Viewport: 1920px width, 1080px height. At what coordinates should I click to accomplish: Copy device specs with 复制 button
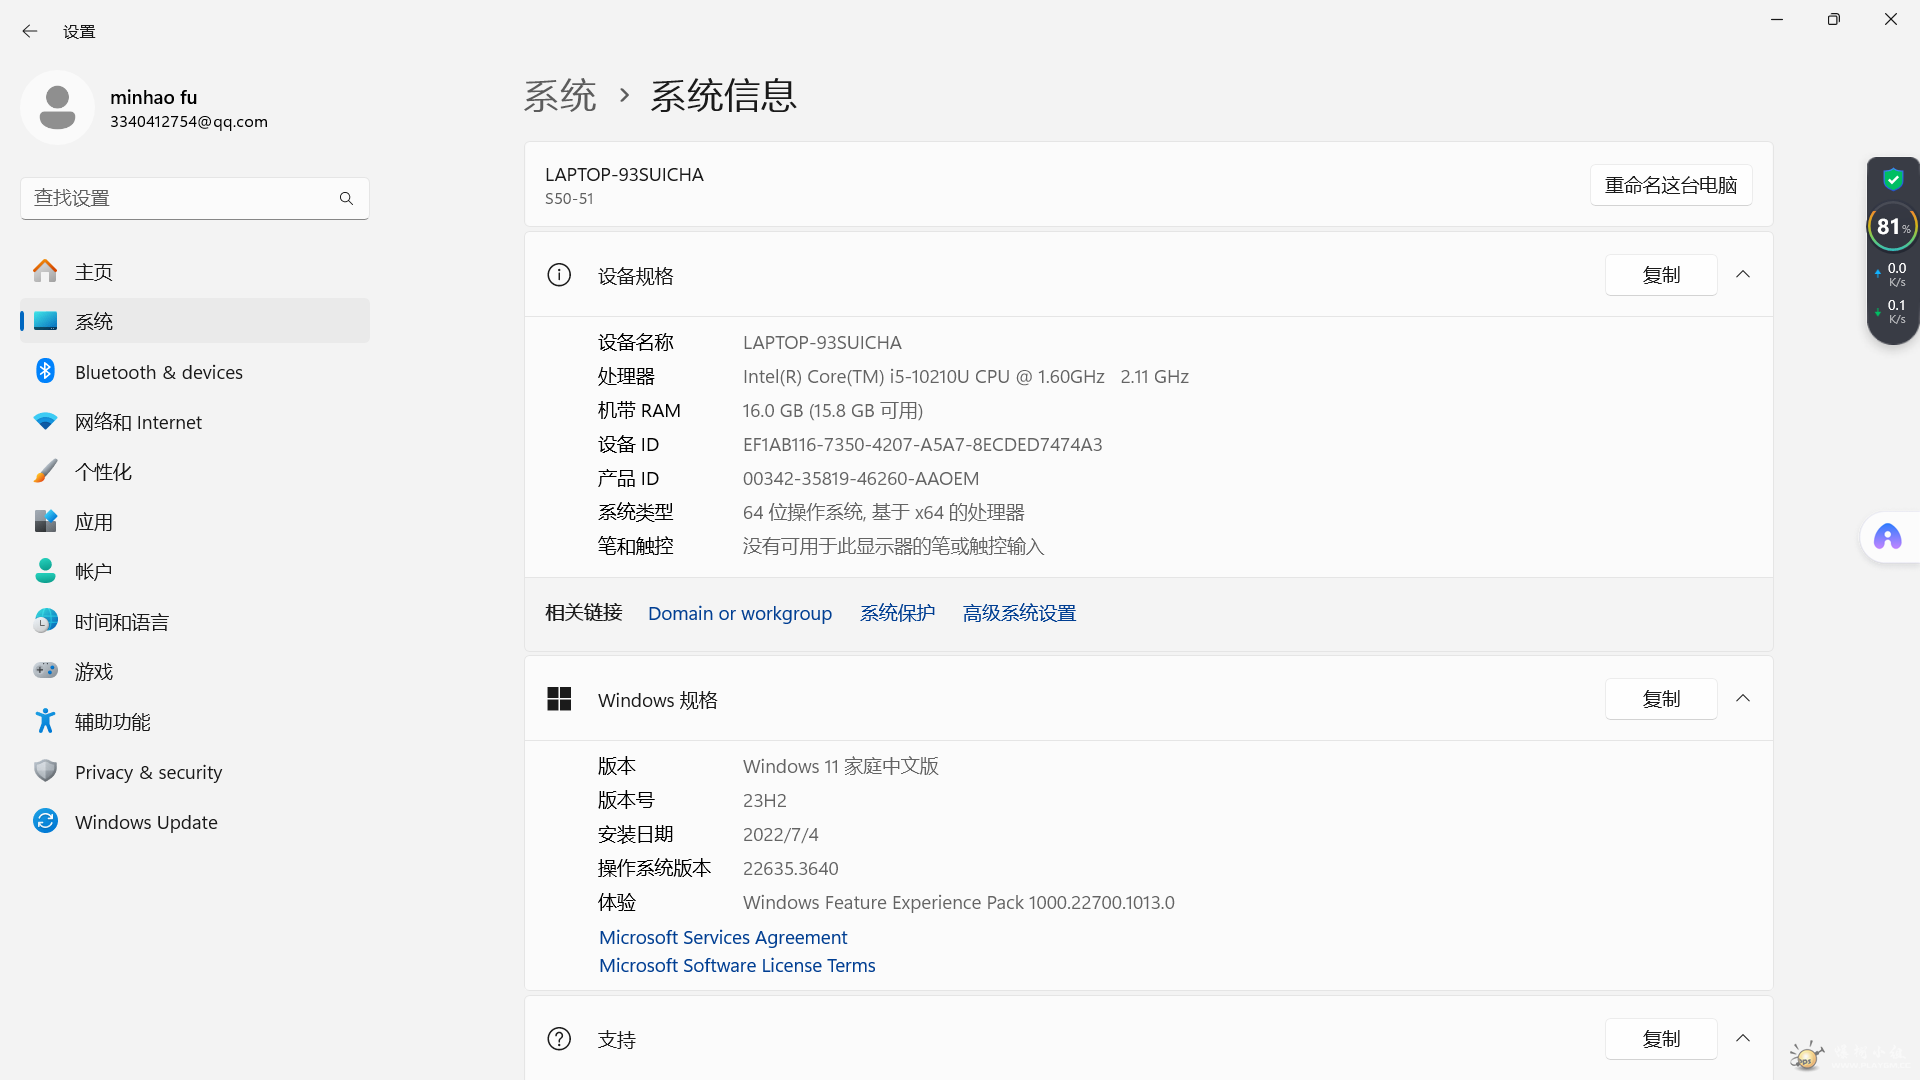click(1660, 275)
